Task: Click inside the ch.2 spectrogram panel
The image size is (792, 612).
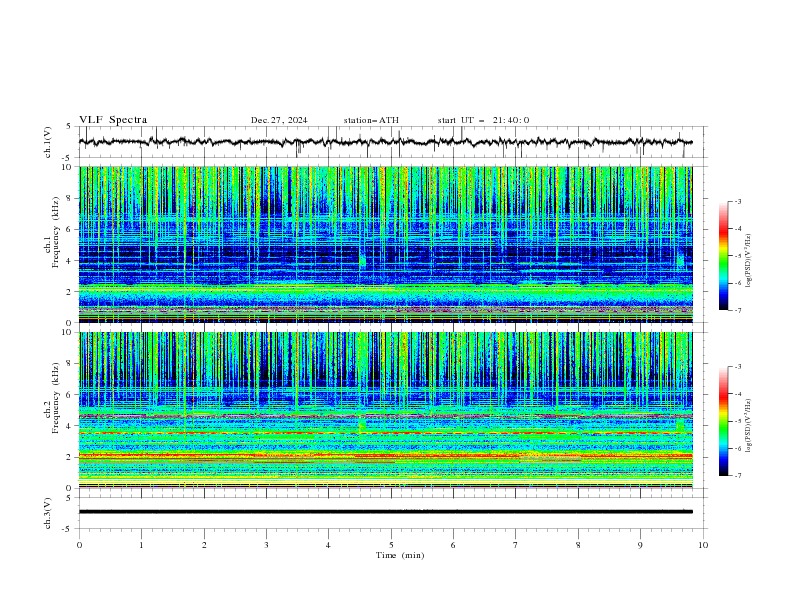Action: click(x=386, y=410)
